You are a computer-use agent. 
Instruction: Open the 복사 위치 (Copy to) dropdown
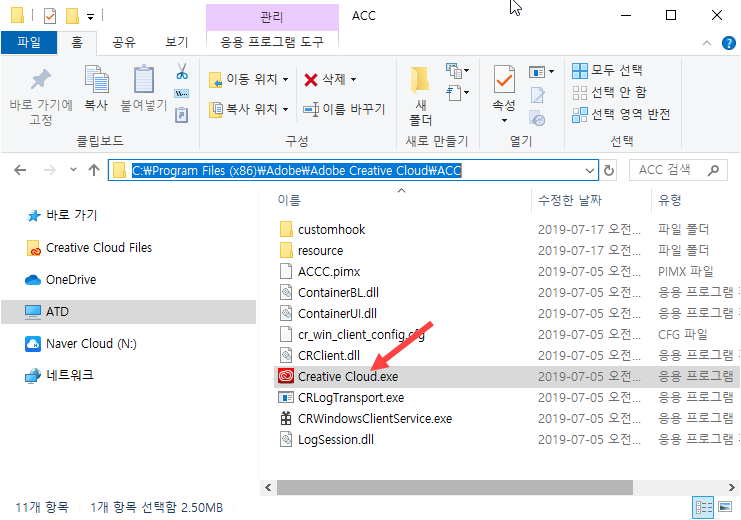coord(249,109)
